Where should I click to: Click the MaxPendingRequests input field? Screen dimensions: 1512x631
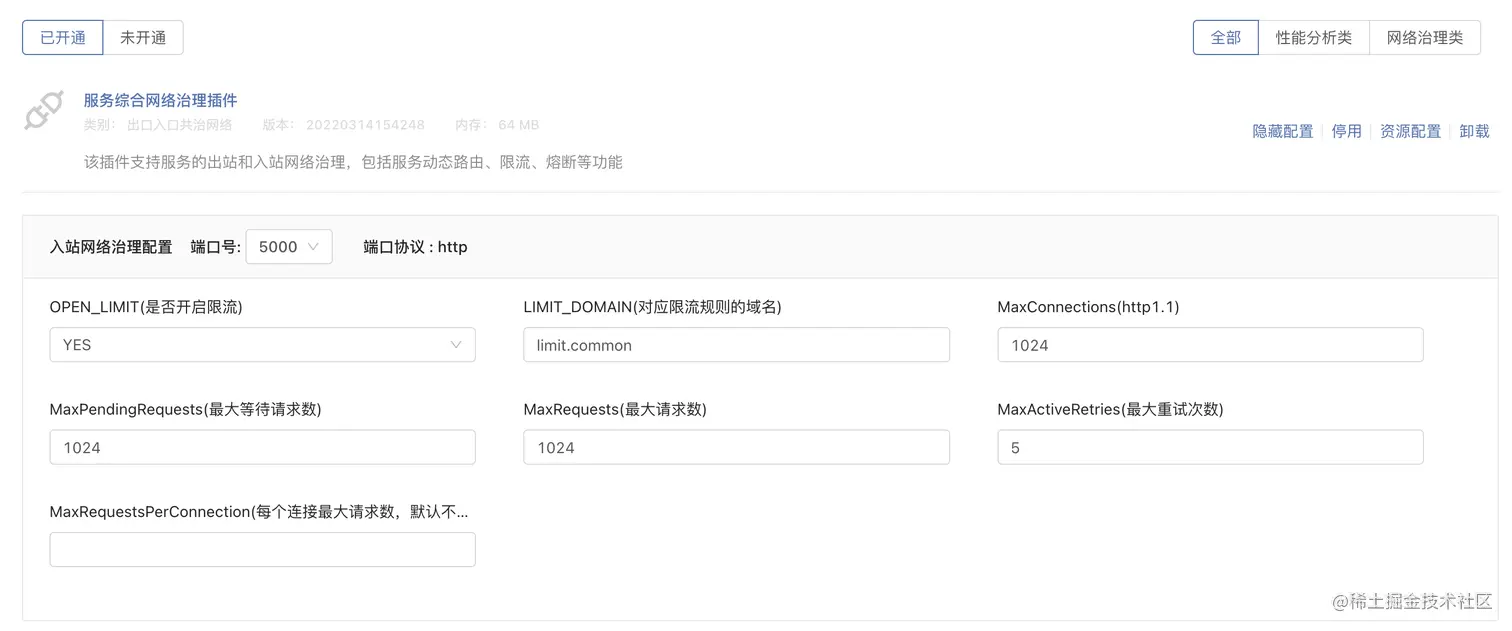pyautogui.click(x=262, y=447)
